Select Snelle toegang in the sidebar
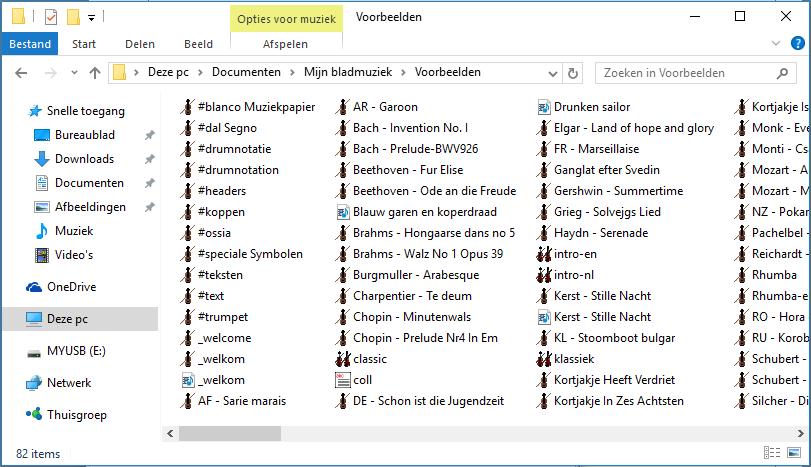The width and height of the screenshot is (811, 467). pyautogui.click(x=86, y=111)
